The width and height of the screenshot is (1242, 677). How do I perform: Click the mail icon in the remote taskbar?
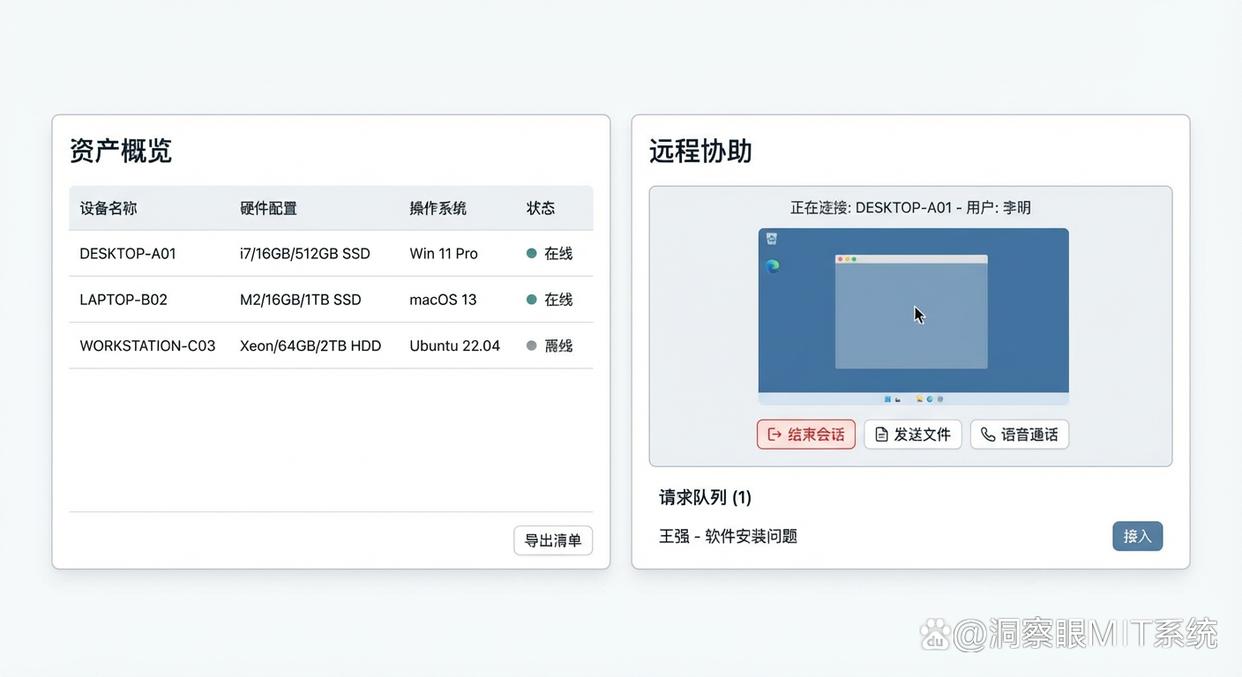click(897, 399)
